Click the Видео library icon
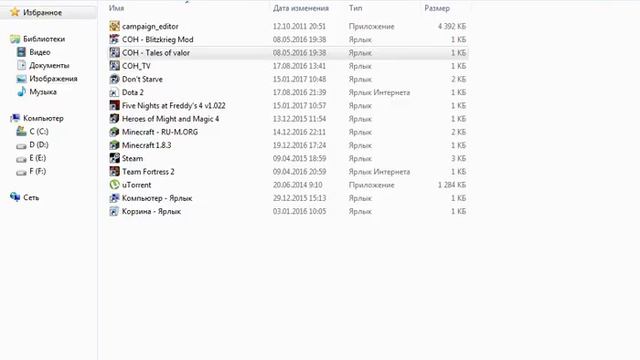The height and width of the screenshot is (360, 640). pos(21,52)
